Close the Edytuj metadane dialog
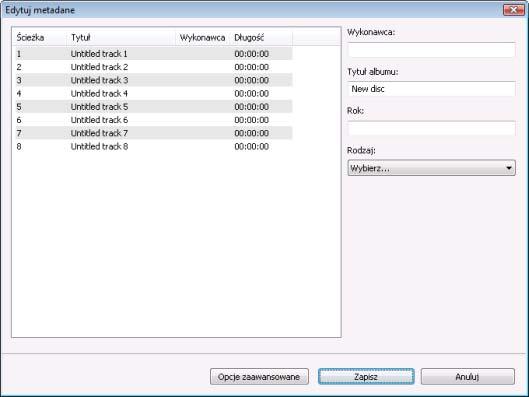Screen dimensions: 529x397 tap(513, 10)
